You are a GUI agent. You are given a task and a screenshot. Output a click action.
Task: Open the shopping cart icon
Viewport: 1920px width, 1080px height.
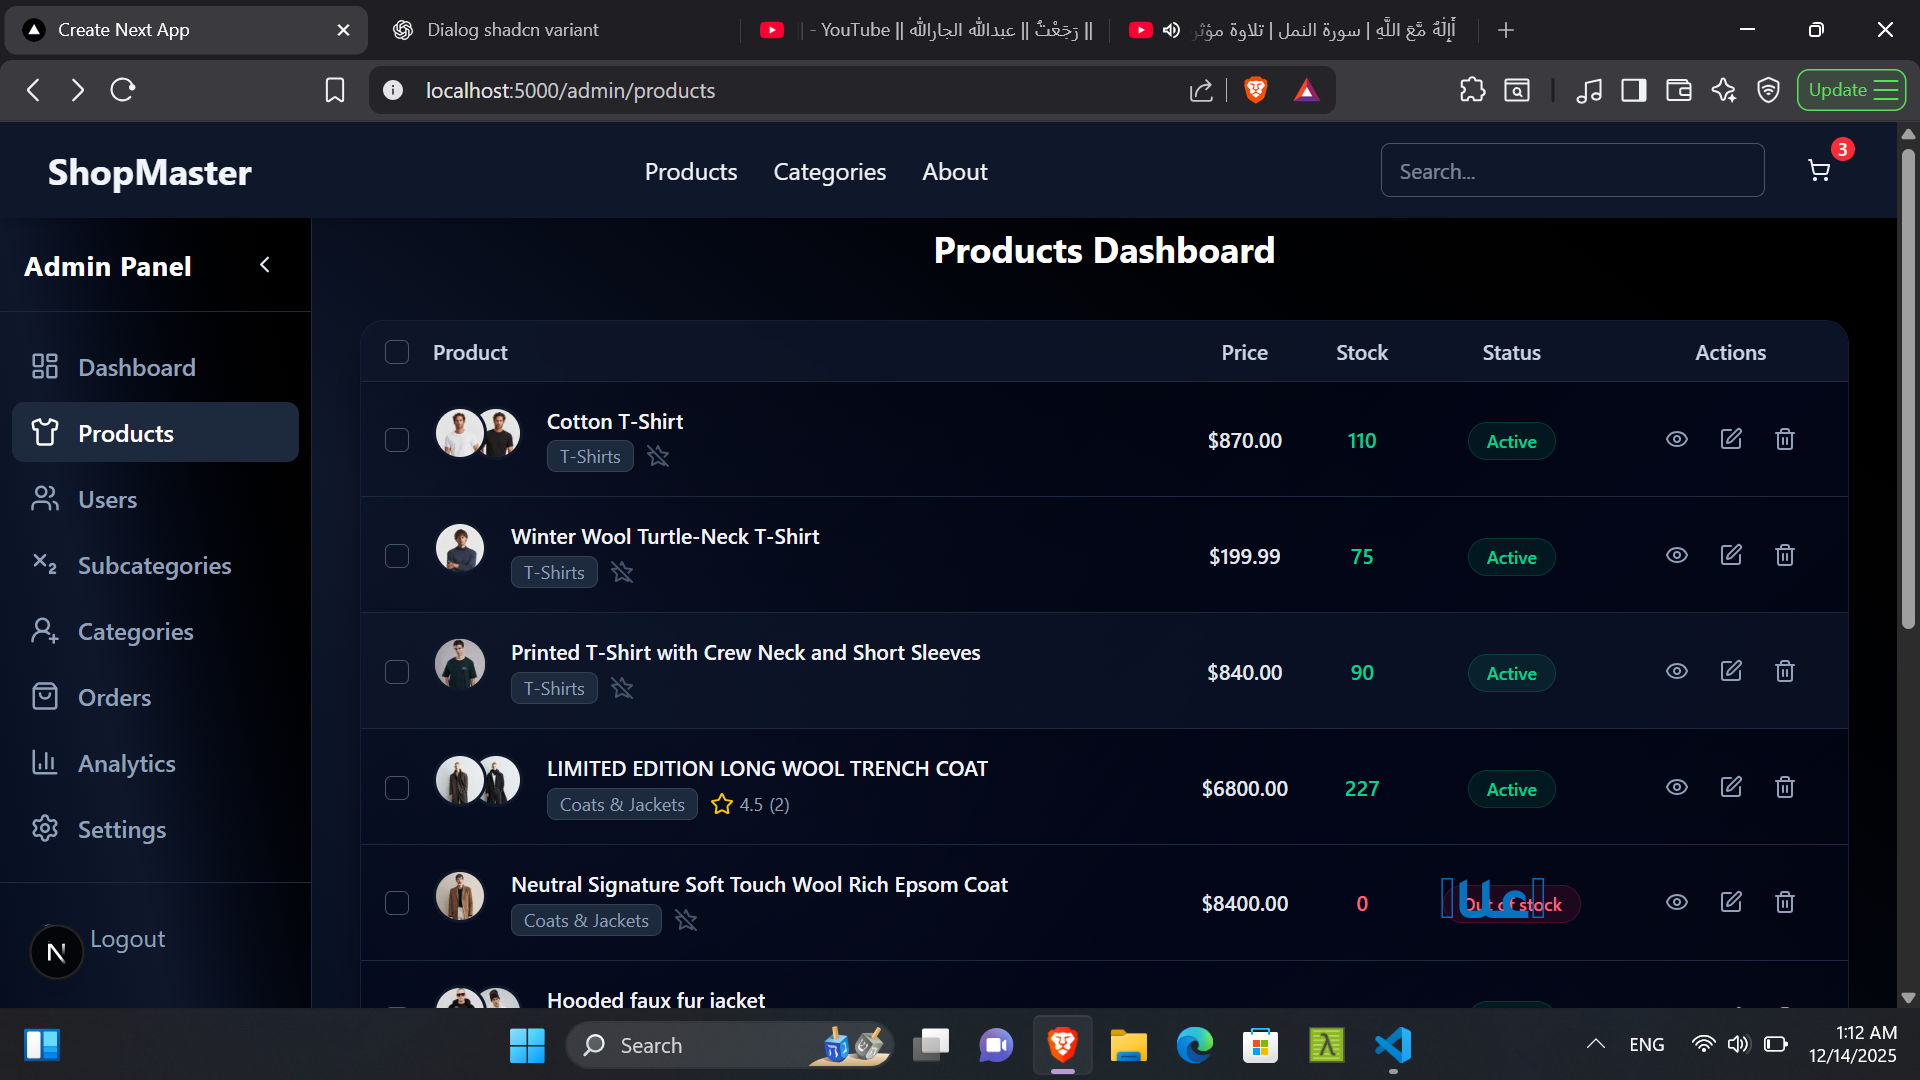click(1819, 171)
